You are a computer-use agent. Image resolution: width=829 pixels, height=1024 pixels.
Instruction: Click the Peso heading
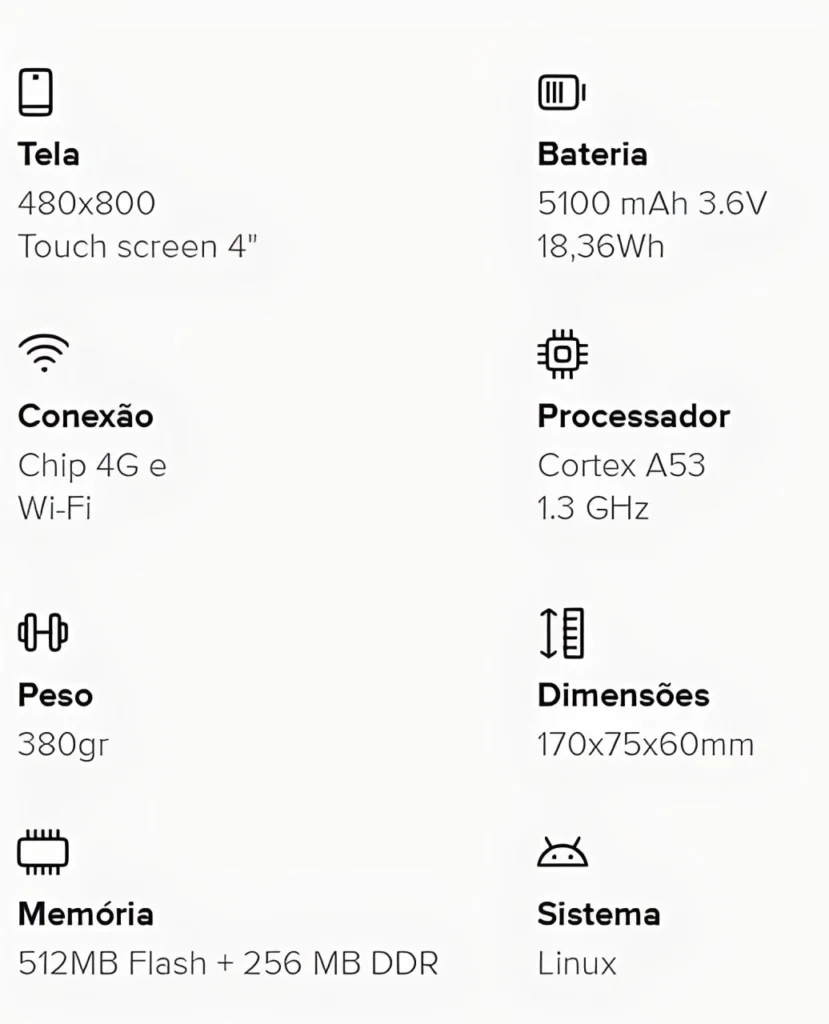click(55, 695)
